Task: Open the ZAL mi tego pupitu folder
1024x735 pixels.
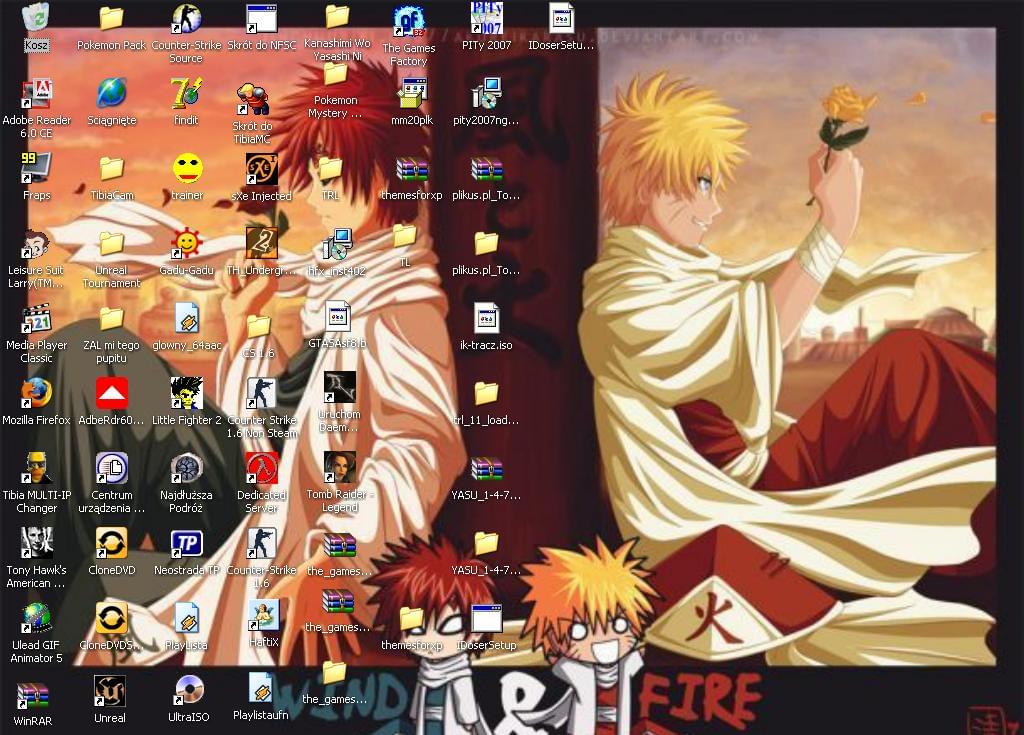Action: pyautogui.click(x=112, y=319)
